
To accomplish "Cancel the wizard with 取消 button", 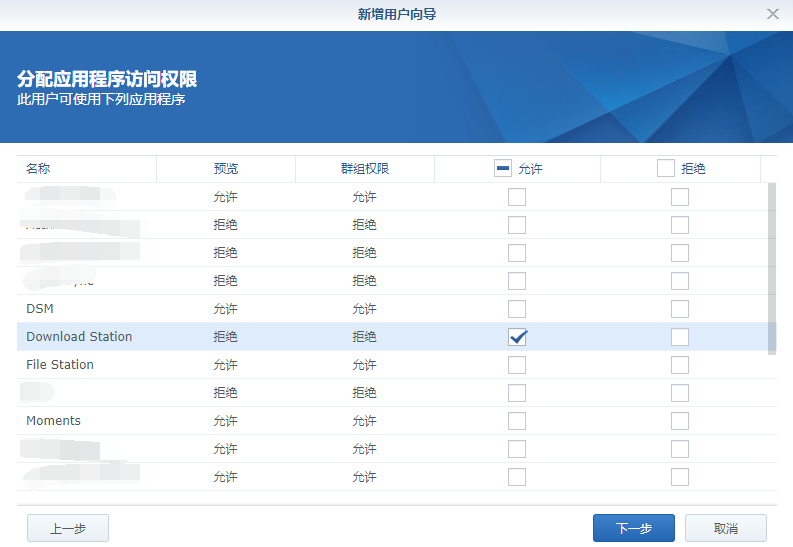I will pos(726,528).
